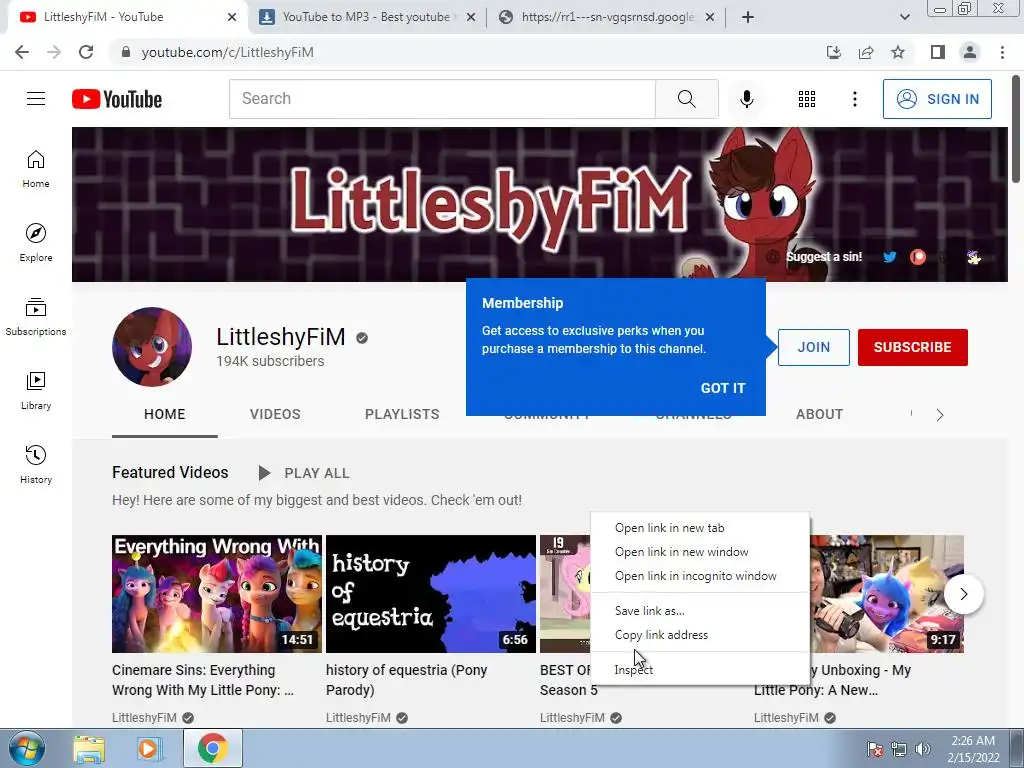
Task: Click the search magnifier button
Action: 686,99
